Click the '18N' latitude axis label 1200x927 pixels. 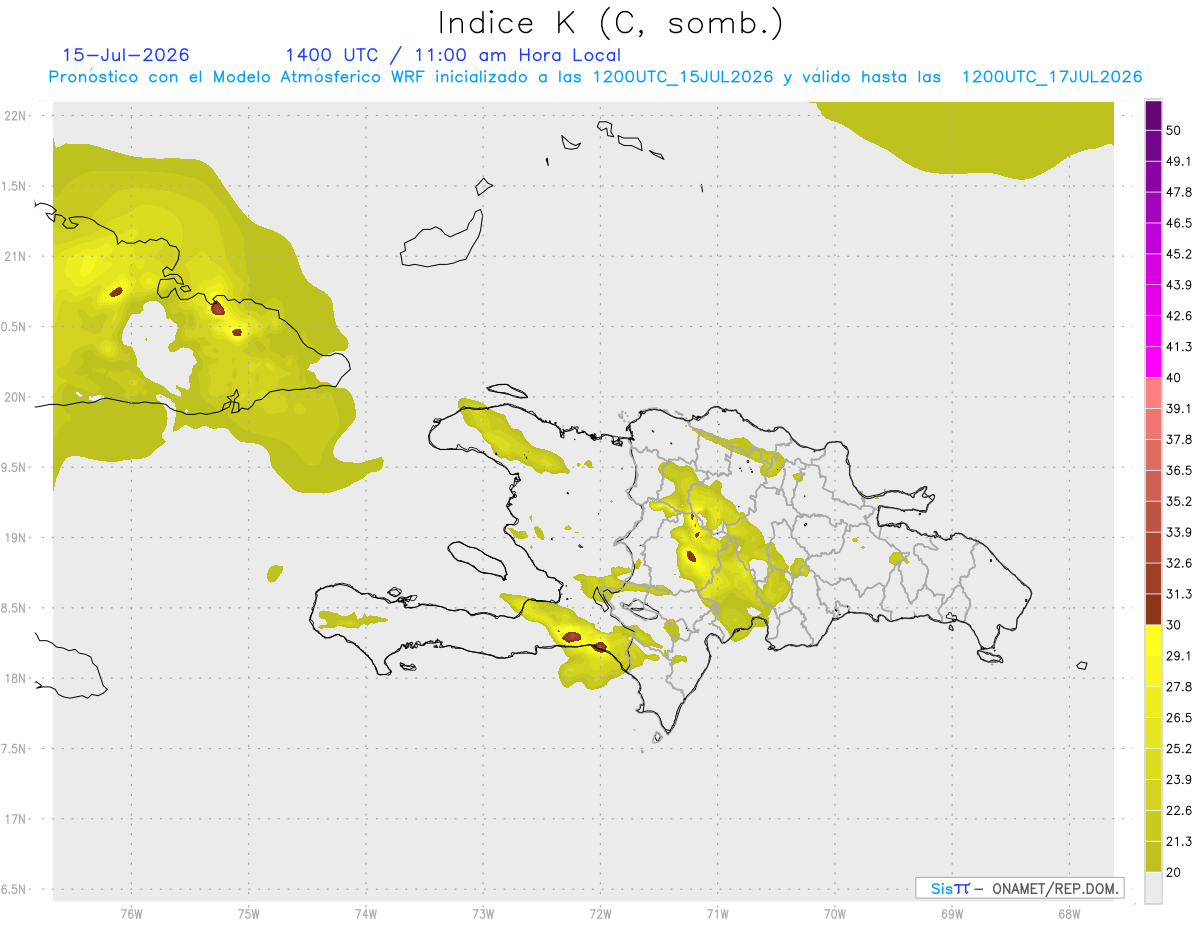pos(15,679)
